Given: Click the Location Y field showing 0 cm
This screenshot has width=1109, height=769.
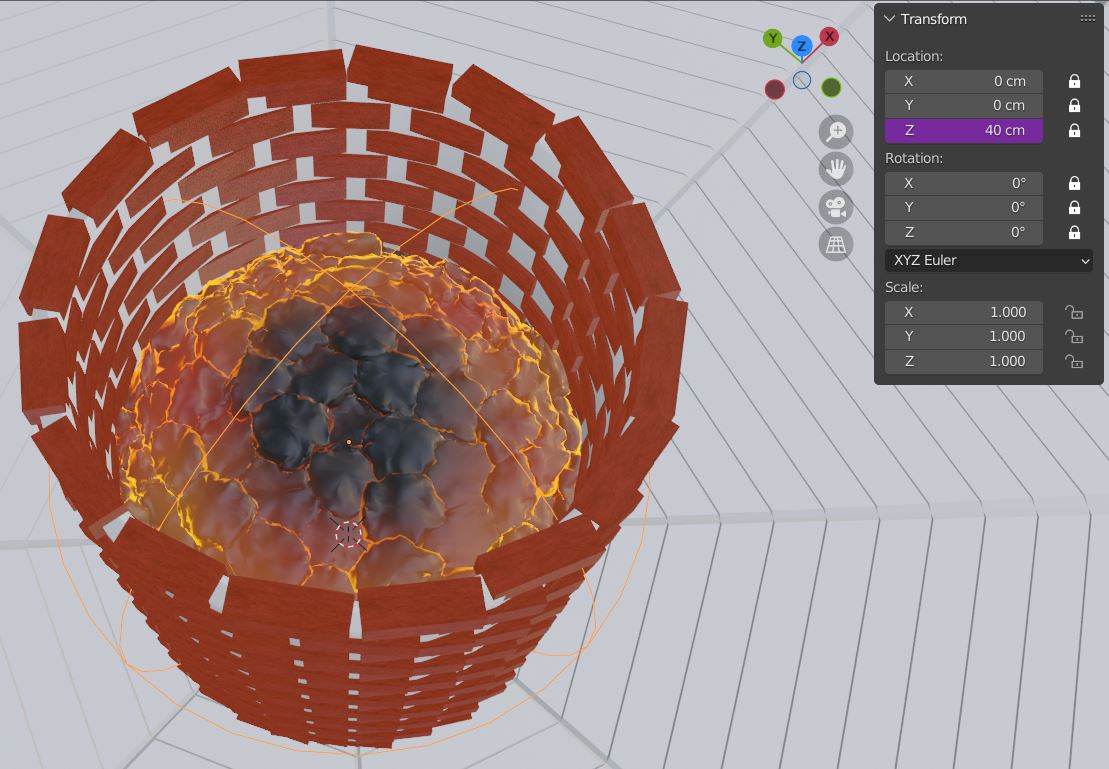Looking at the screenshot, I should coord(964,105).
